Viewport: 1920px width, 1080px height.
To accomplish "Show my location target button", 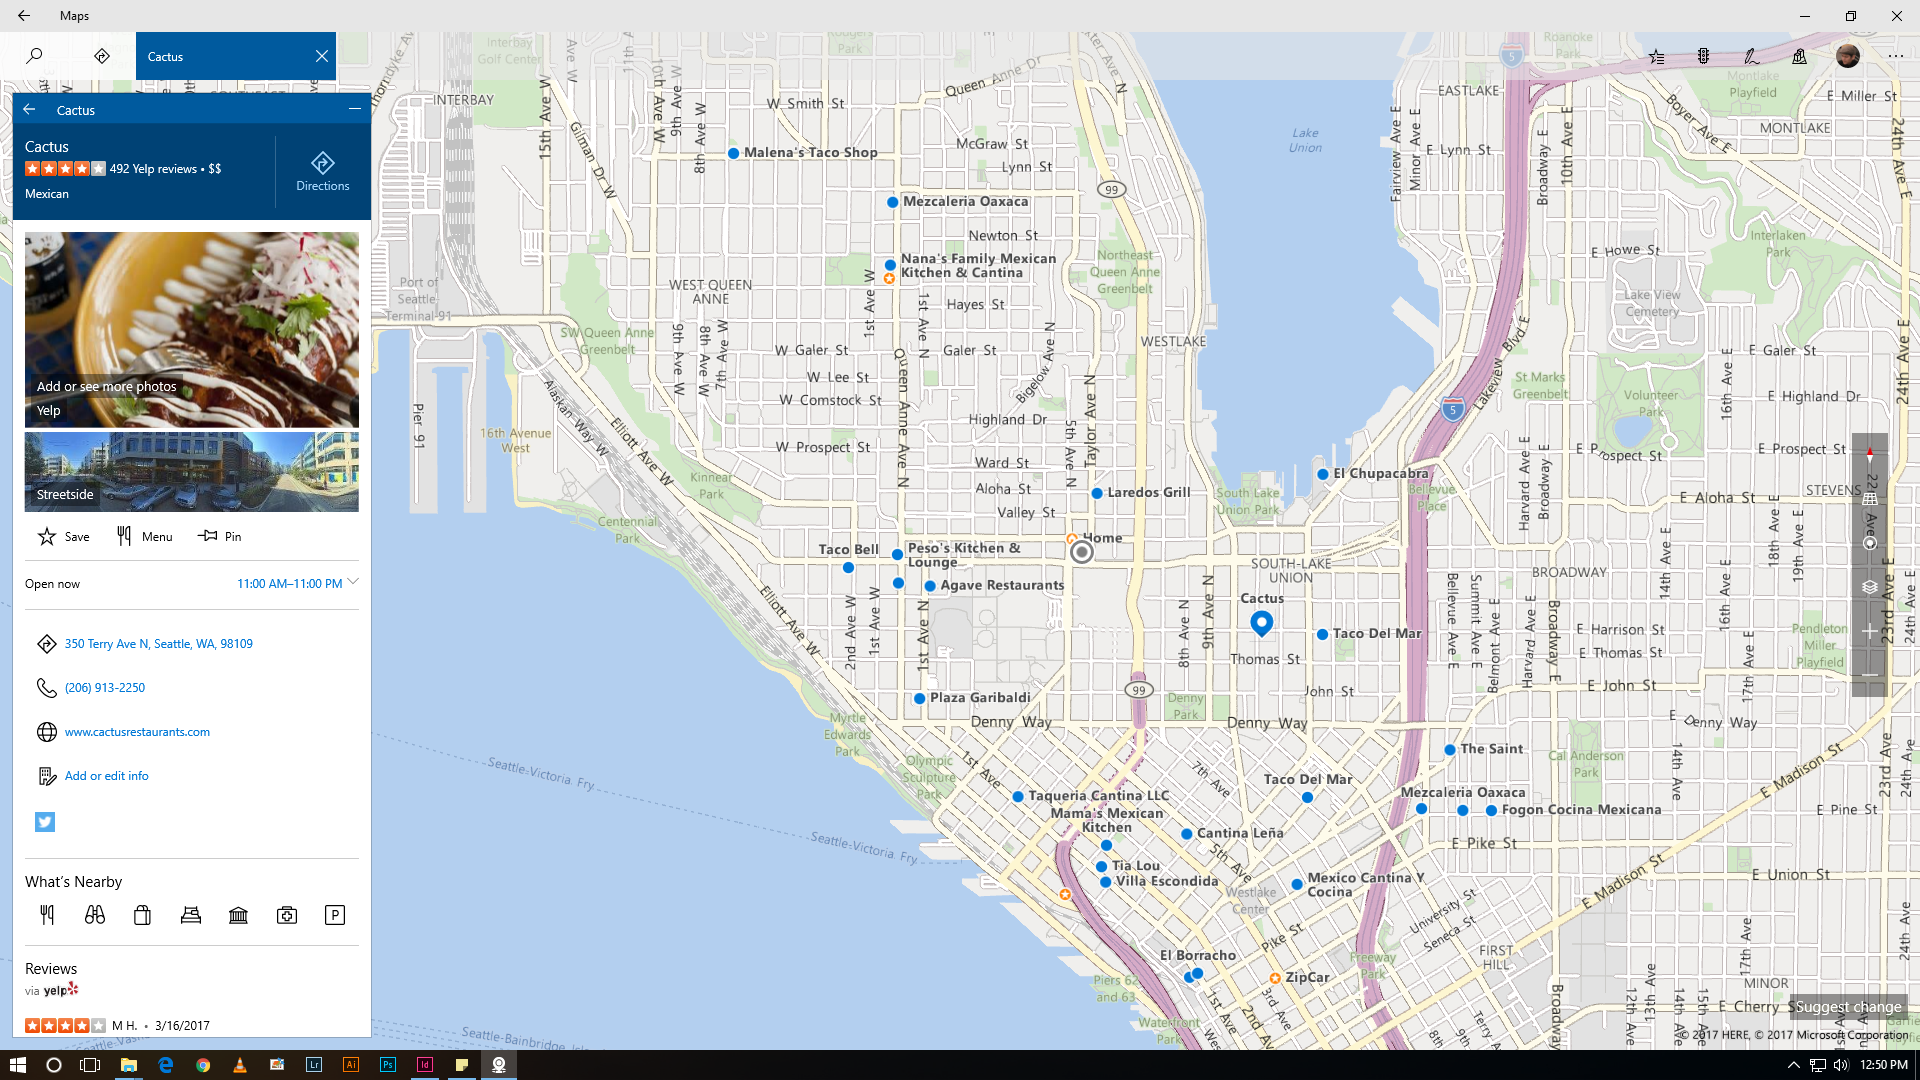I will pyautogui.click(x=1870, y=543).
